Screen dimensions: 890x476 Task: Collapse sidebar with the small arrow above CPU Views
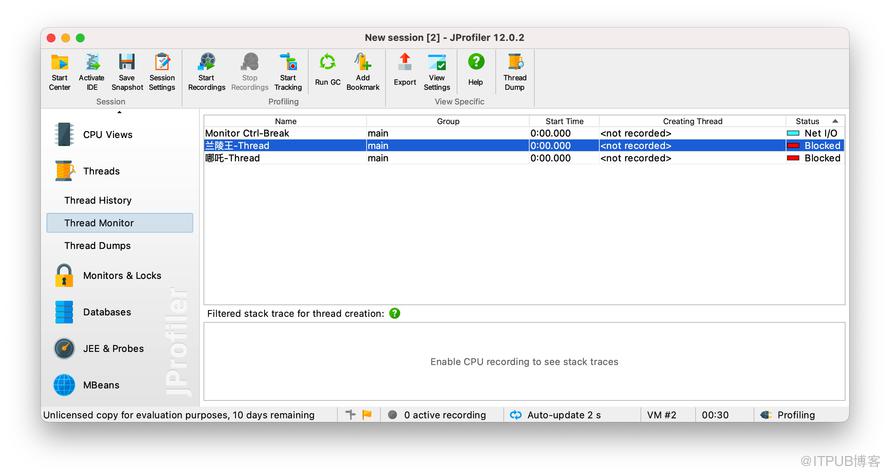(119, 112)
